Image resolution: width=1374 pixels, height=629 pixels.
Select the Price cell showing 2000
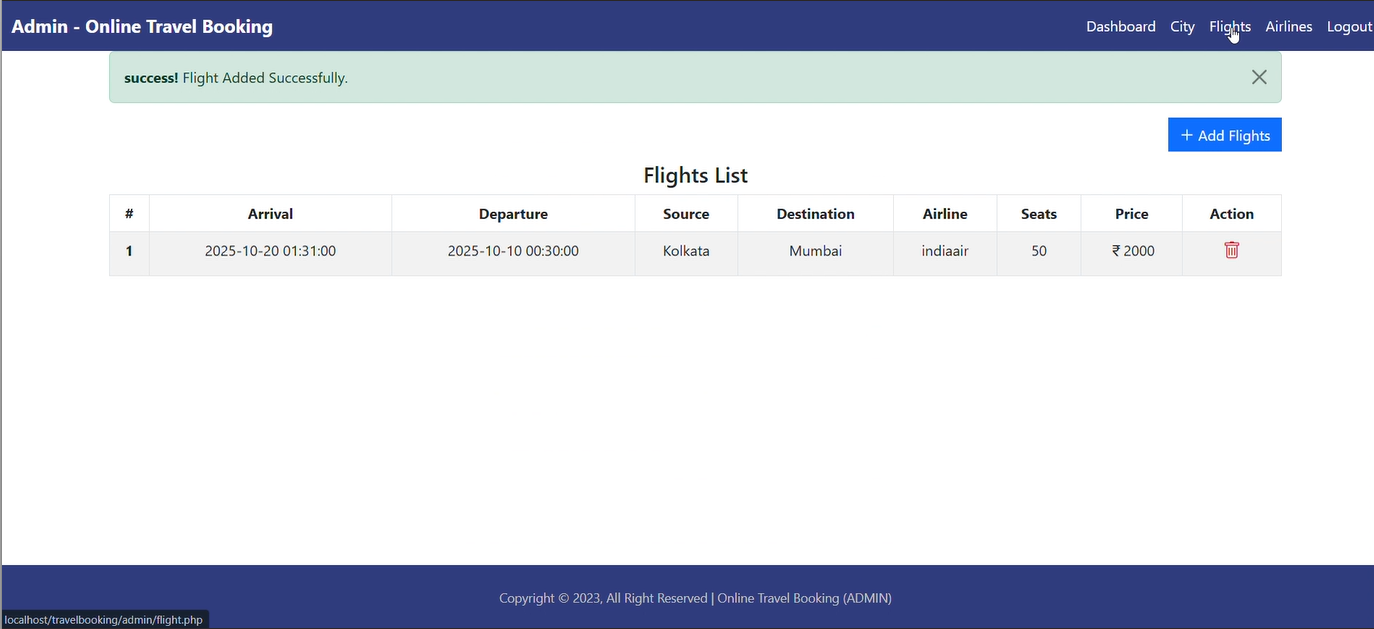coord(1131,250)
